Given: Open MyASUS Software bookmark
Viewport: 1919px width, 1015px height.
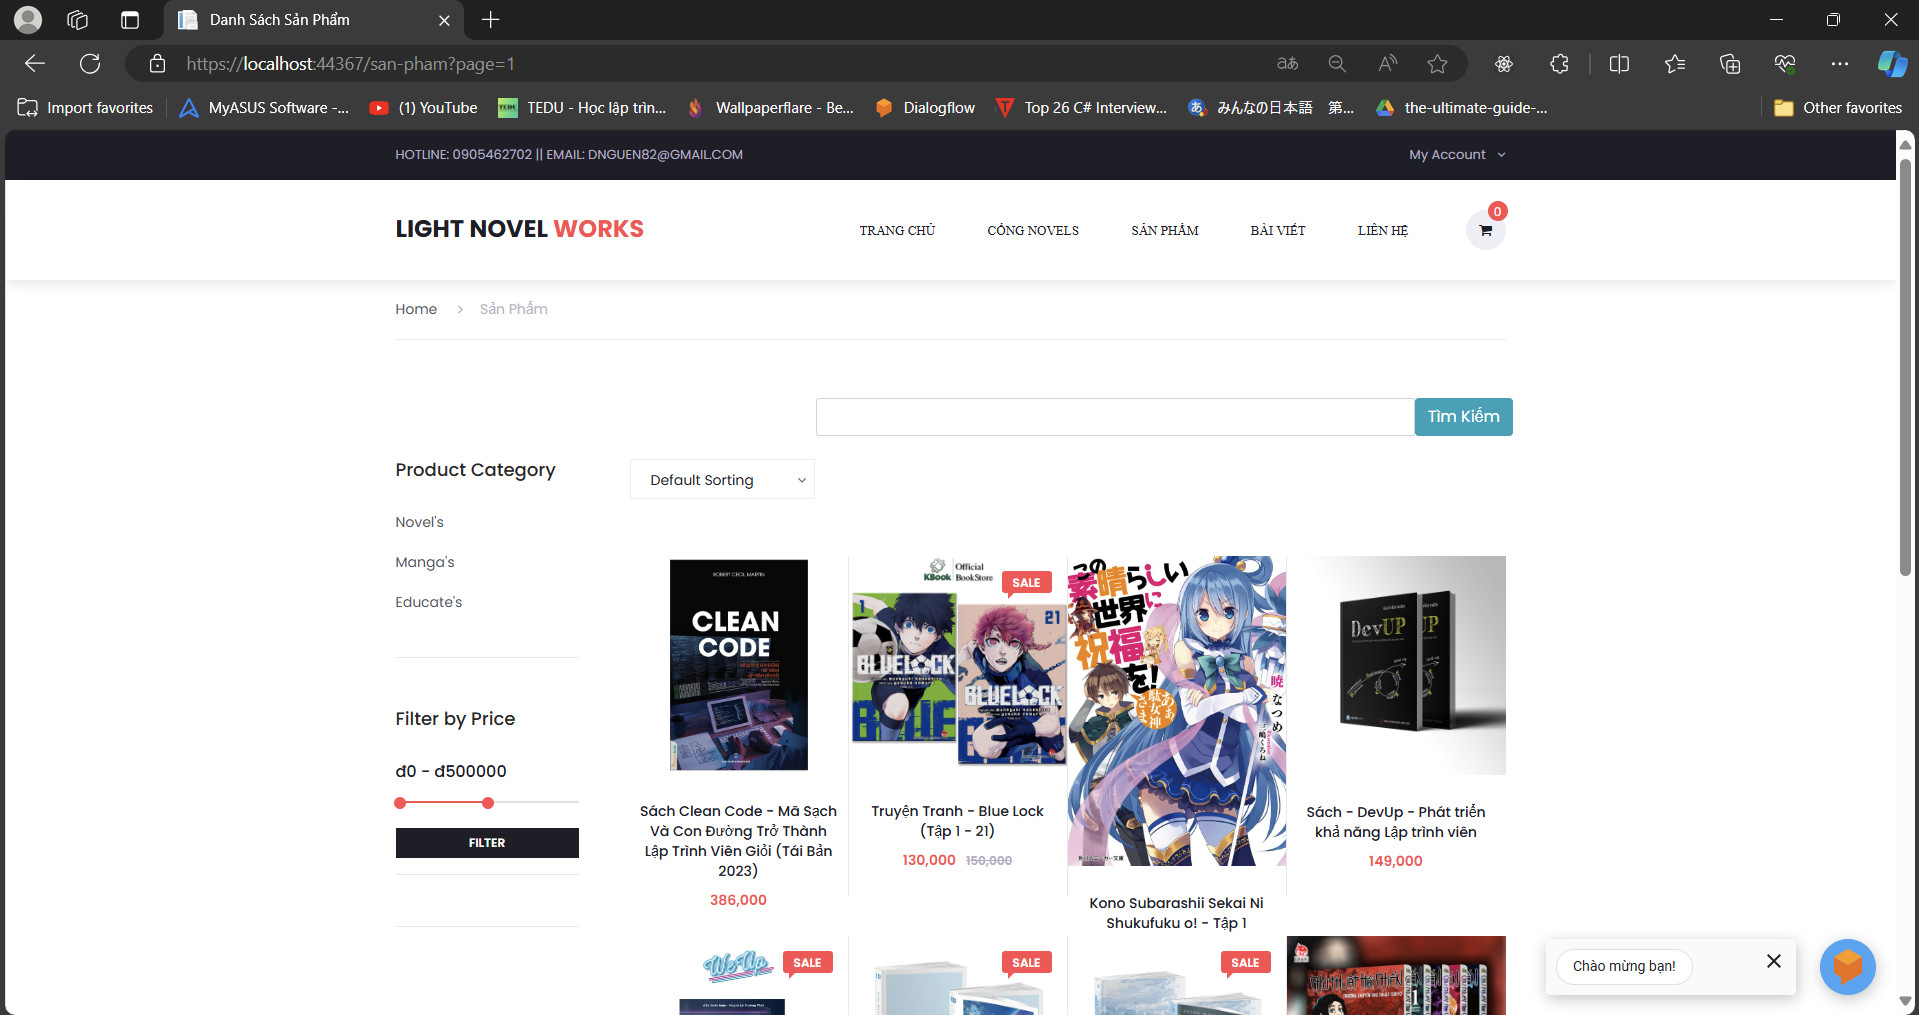Looking at the screenshot, I should 264,108.
